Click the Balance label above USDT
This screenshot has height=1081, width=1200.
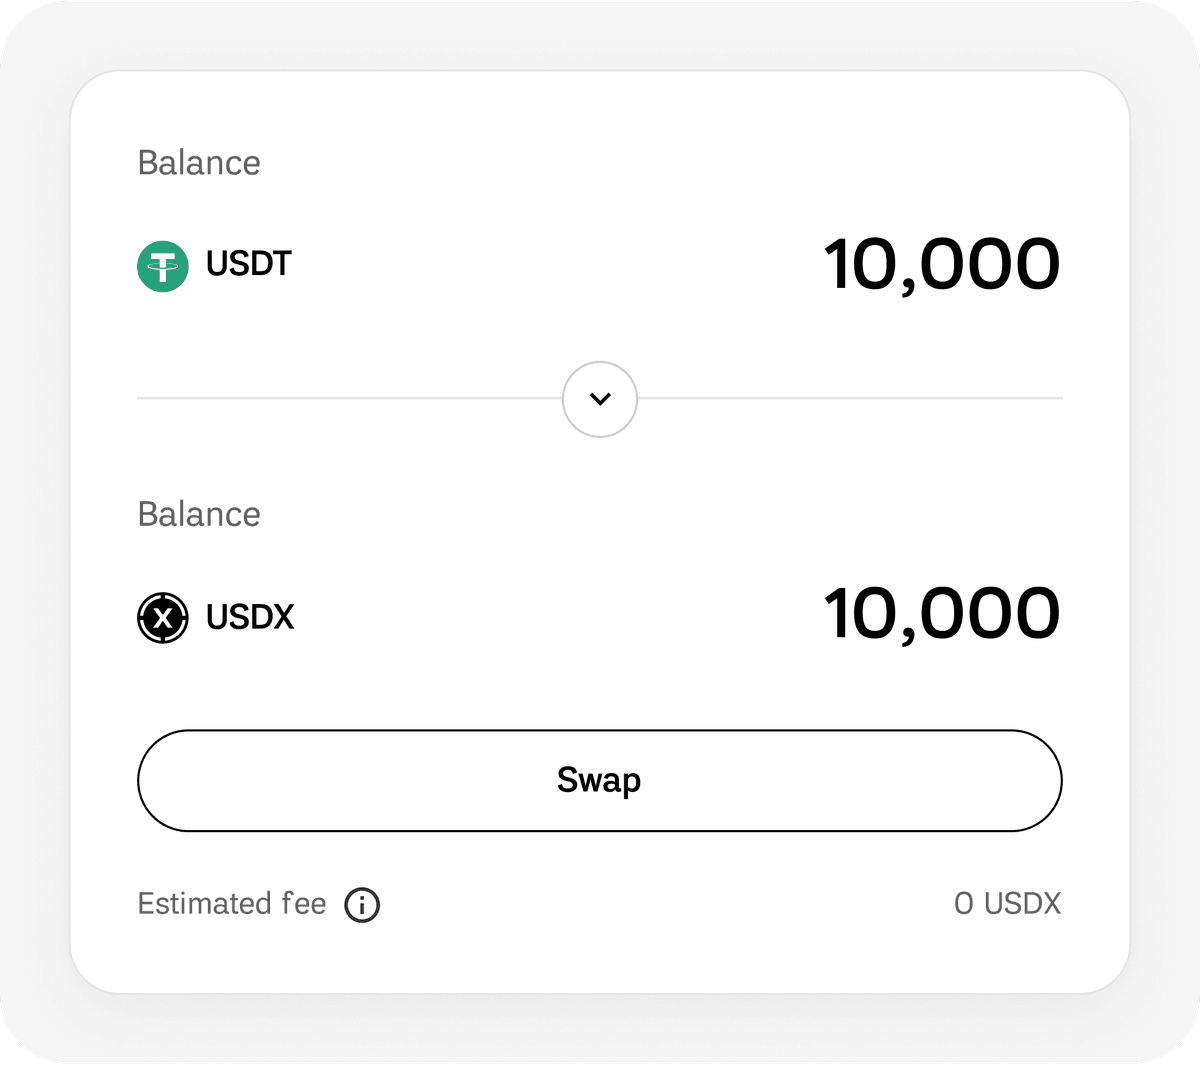(199, 163)
